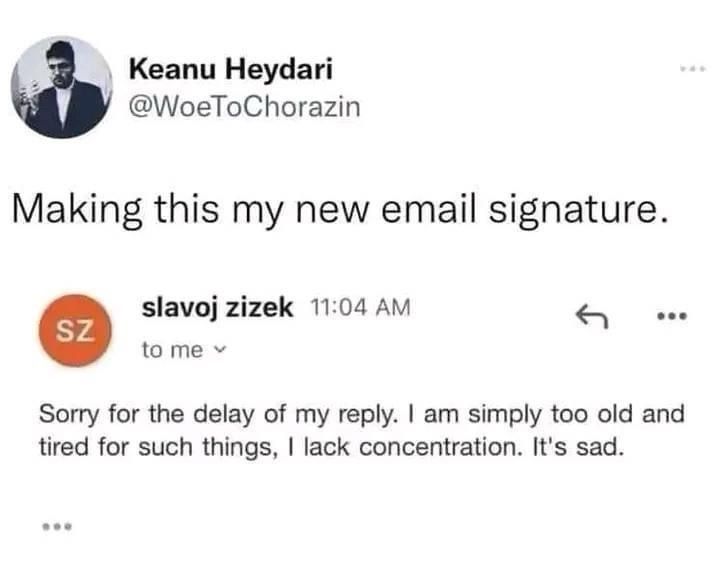Click the 'Making this my new email signature' text

[x=340, y=210]
